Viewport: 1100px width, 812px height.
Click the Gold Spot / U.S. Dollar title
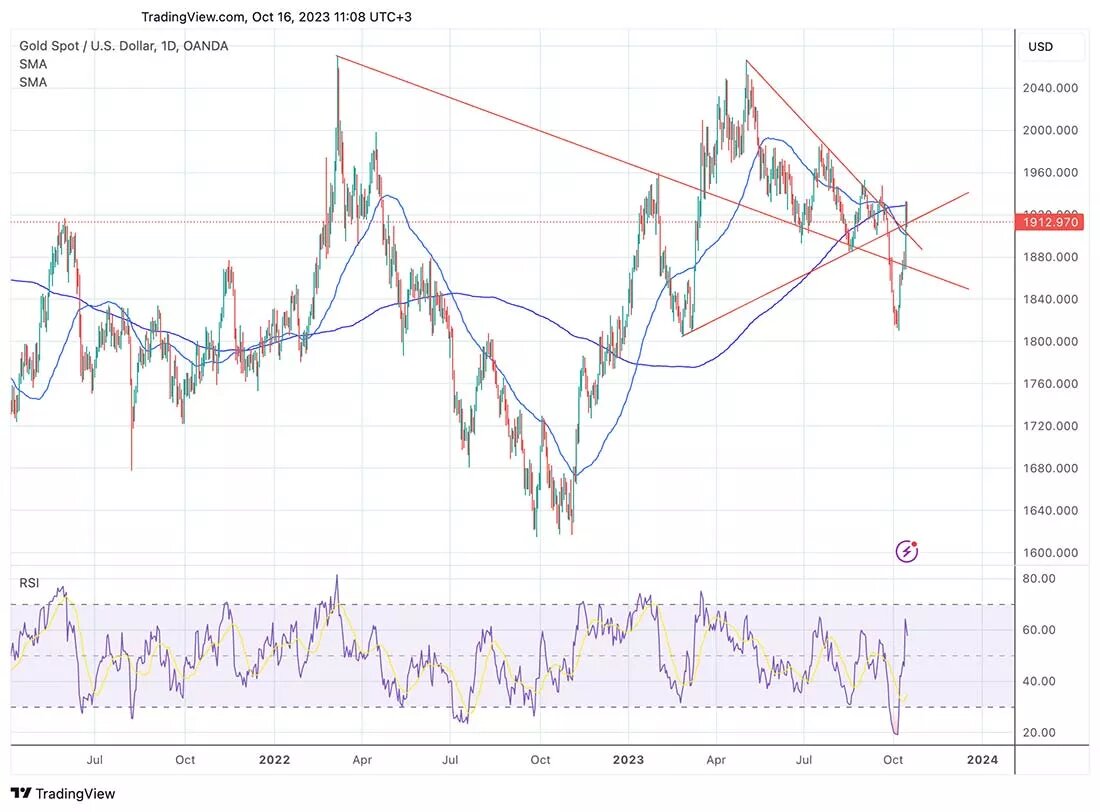click(x=123, y=46)
